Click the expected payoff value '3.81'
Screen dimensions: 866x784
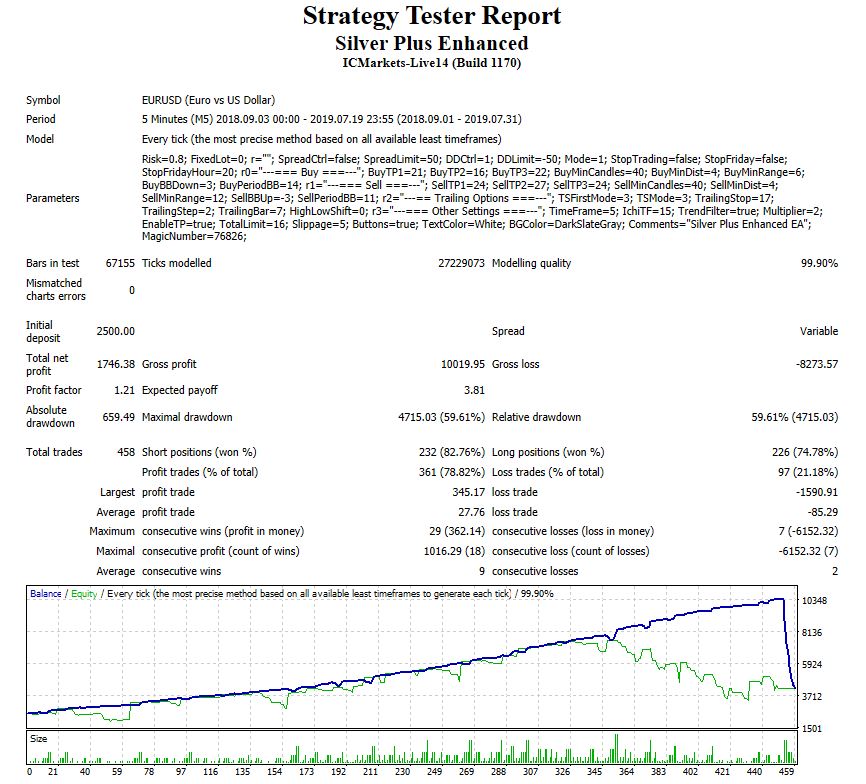[474, 390]
